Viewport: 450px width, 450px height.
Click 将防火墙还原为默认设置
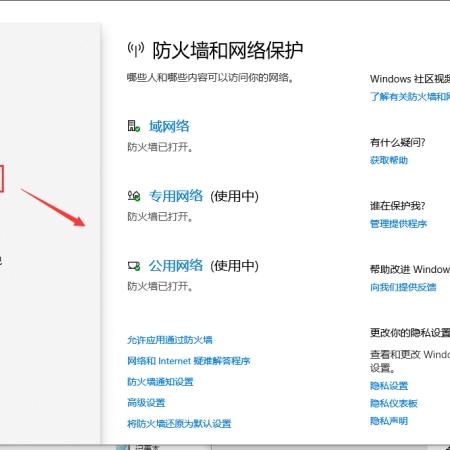[x=179, y=424]
